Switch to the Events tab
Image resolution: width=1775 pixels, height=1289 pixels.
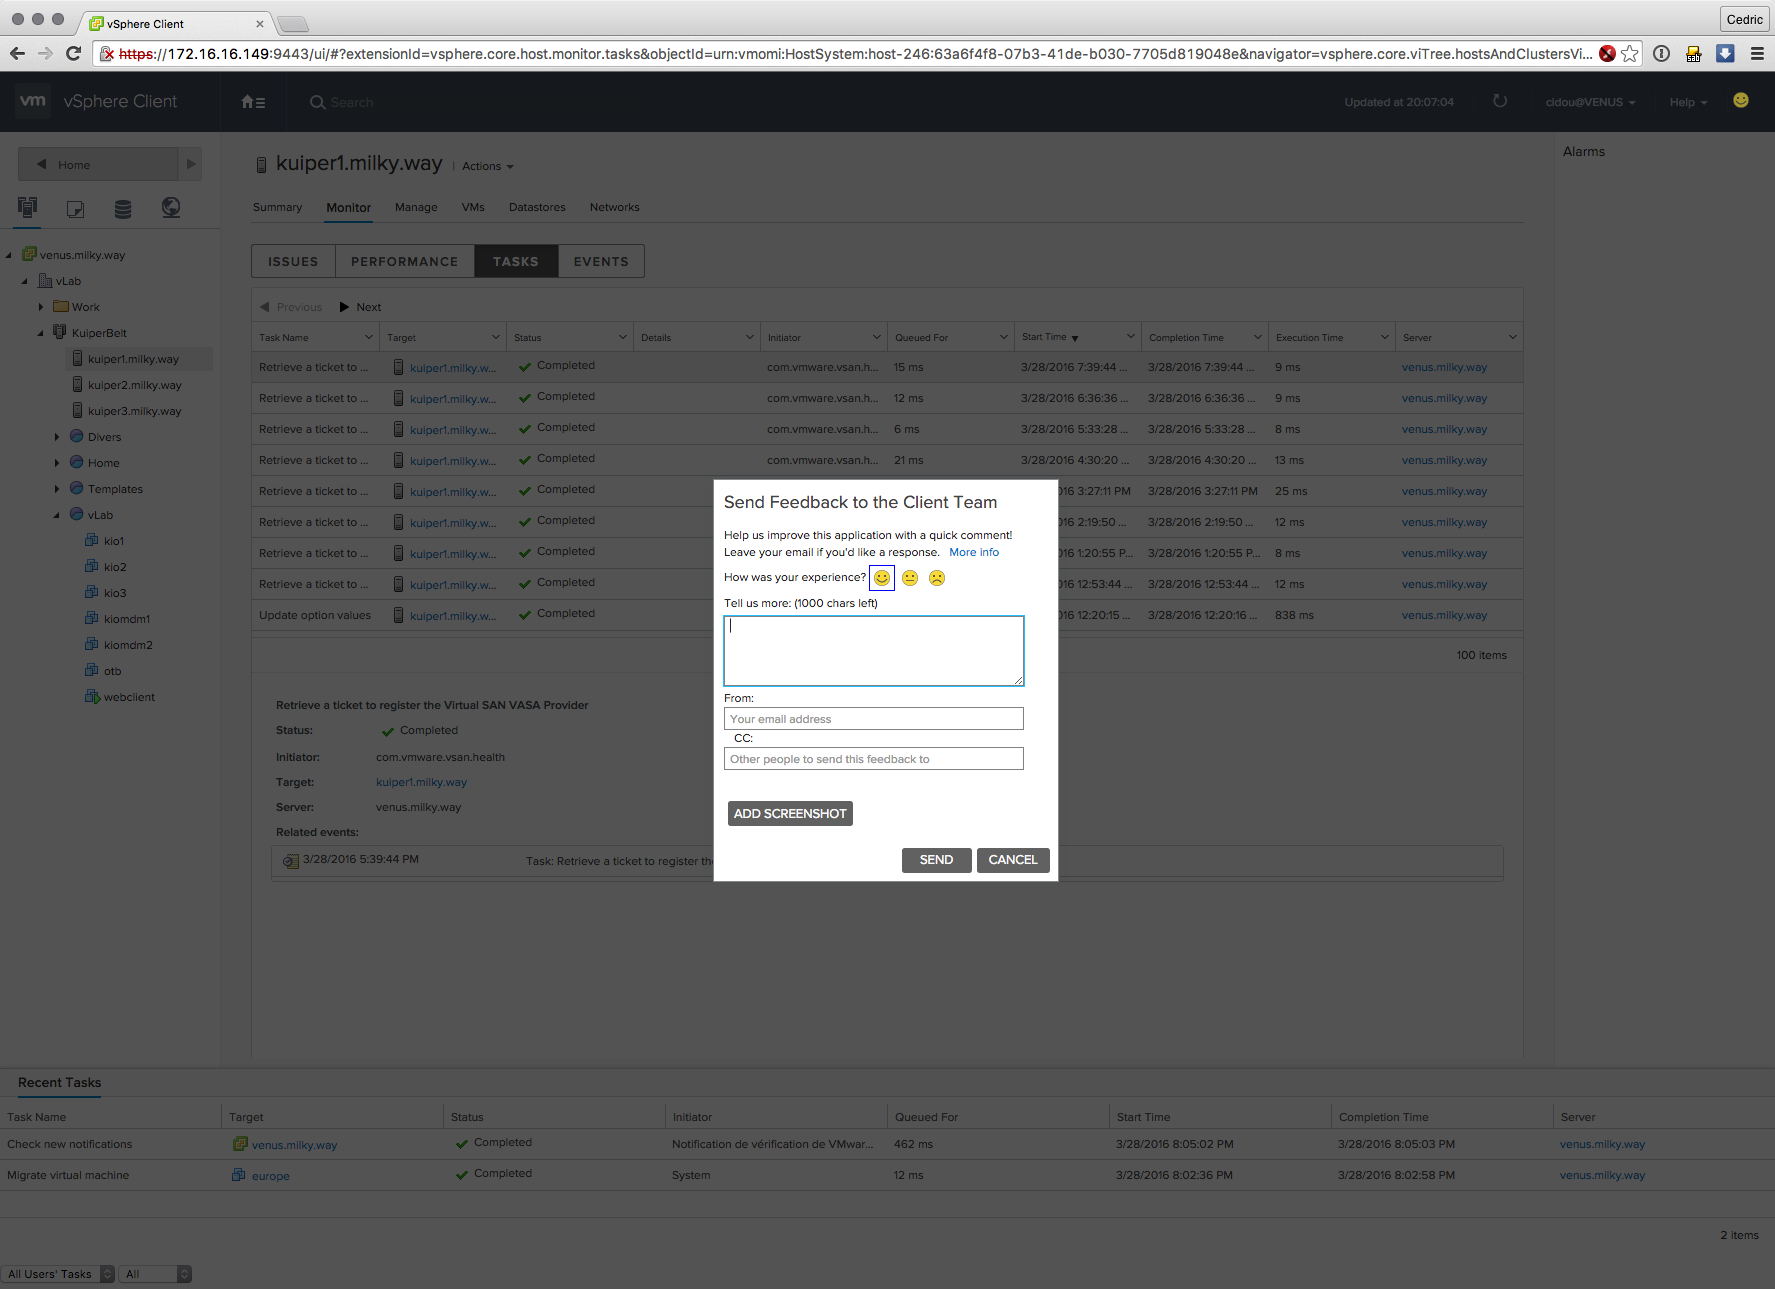click(601, 261)
